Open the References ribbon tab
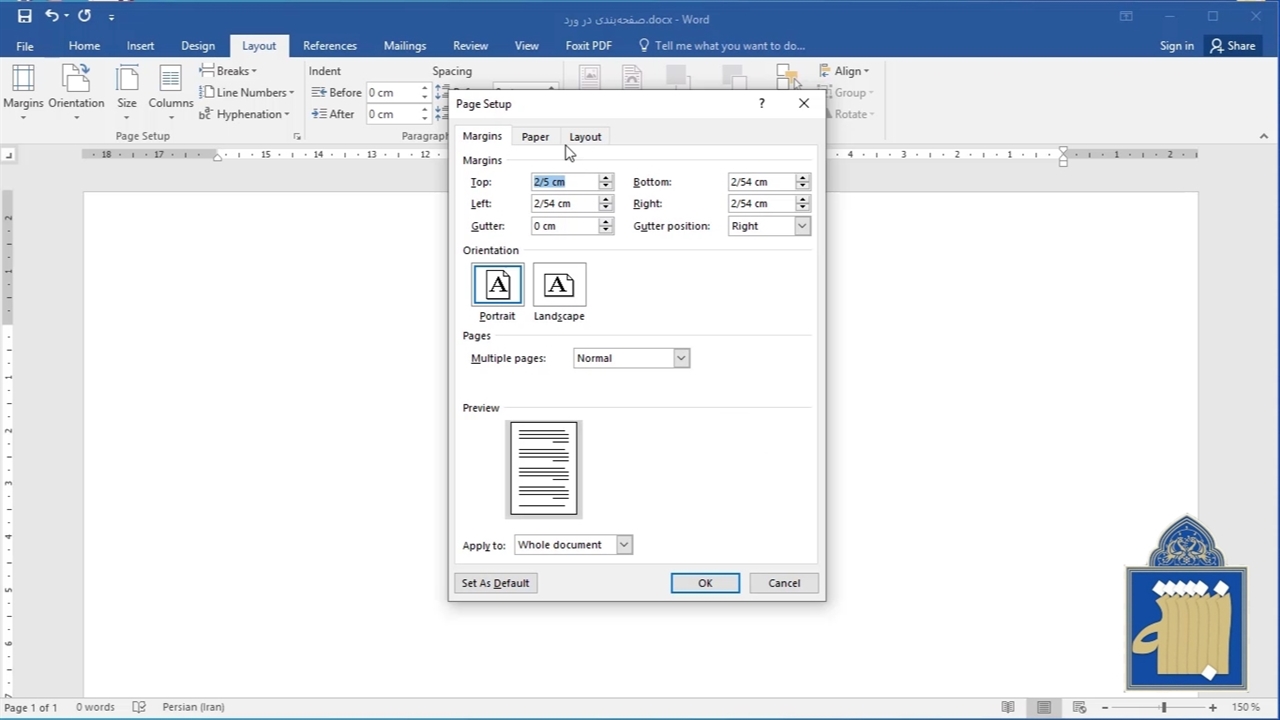Viewport: 1280px width, 720px height. [x=329, y=45]
